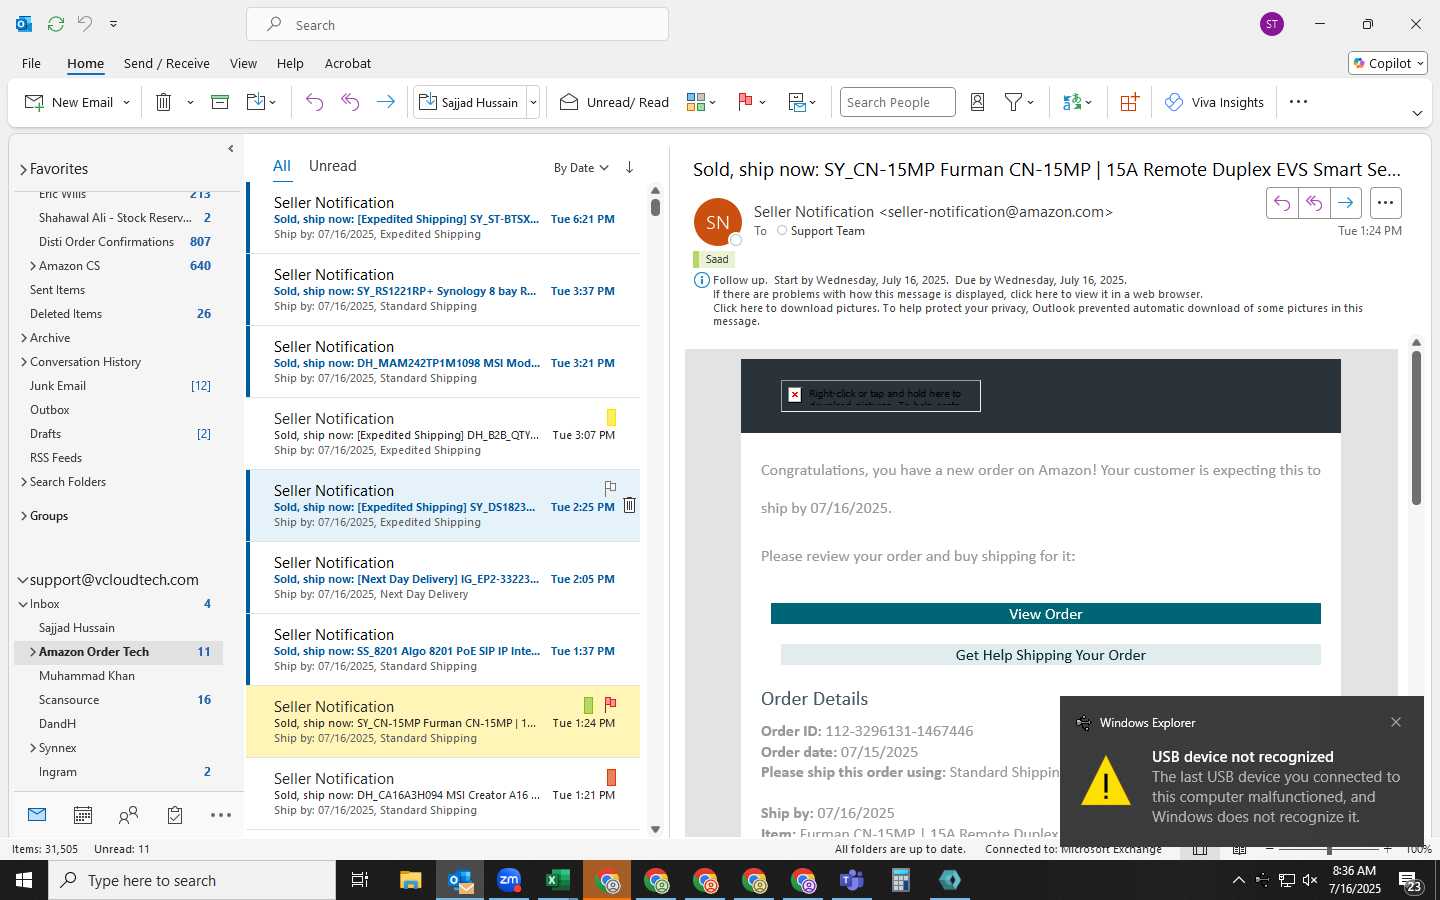Dismiss the USB device notification

(1396, 722)
